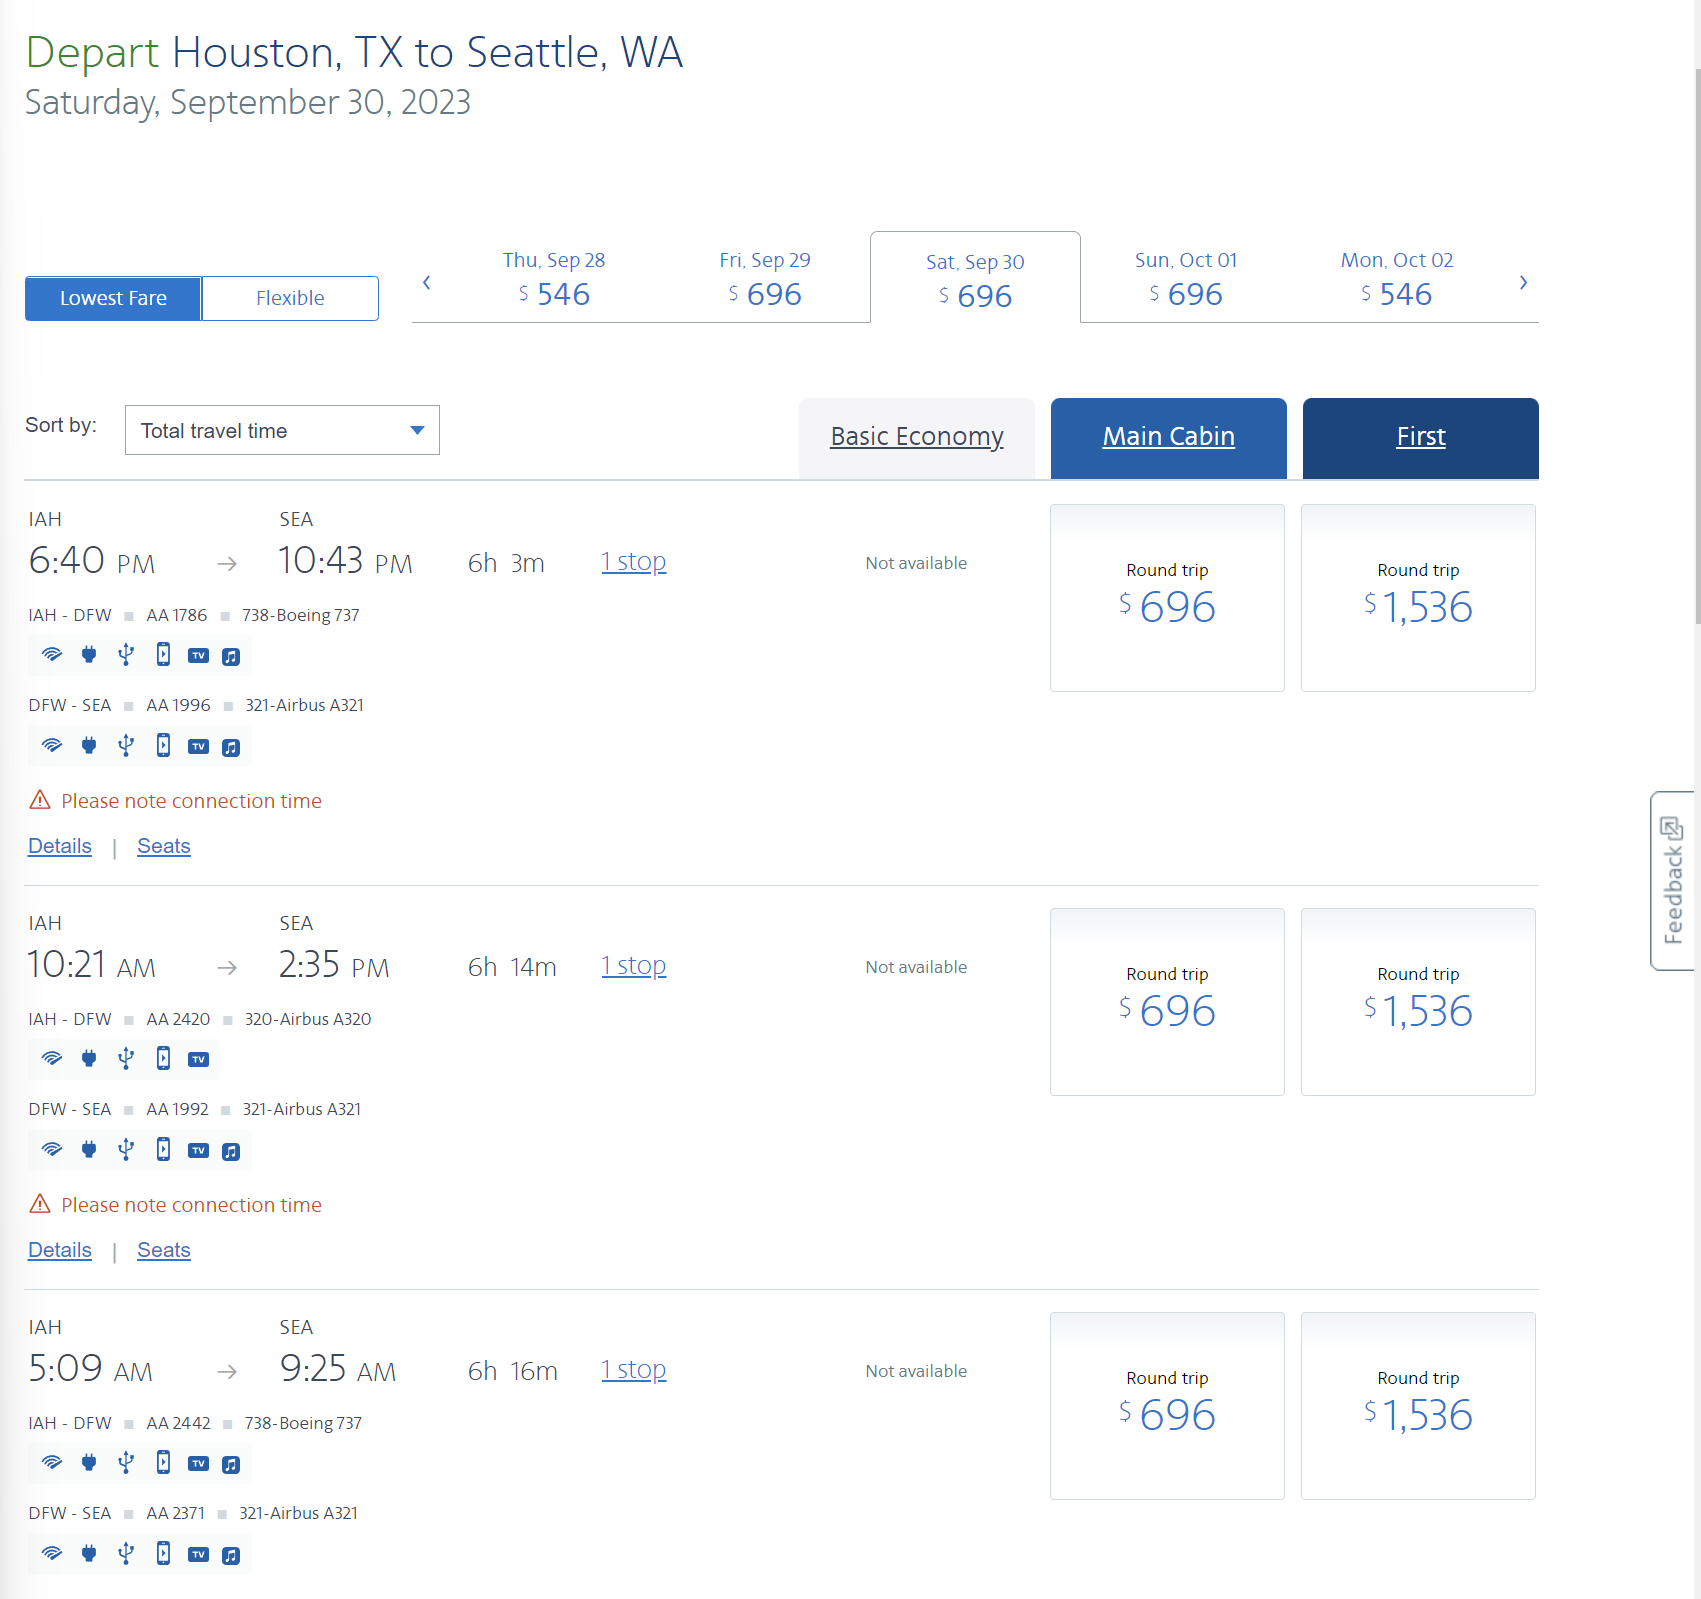View Seats for the 10:21 AM flight

[164, 1250]
